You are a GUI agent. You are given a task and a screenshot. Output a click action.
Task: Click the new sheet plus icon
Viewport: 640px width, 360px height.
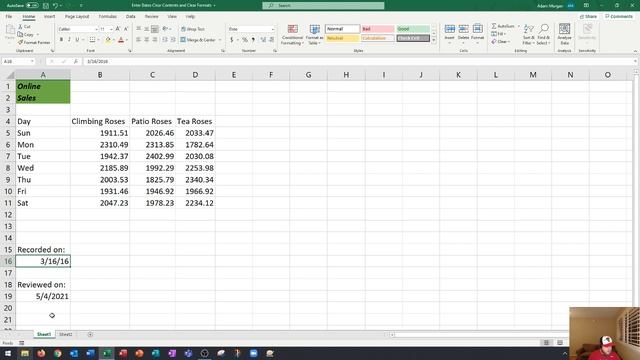pos(90,334)
